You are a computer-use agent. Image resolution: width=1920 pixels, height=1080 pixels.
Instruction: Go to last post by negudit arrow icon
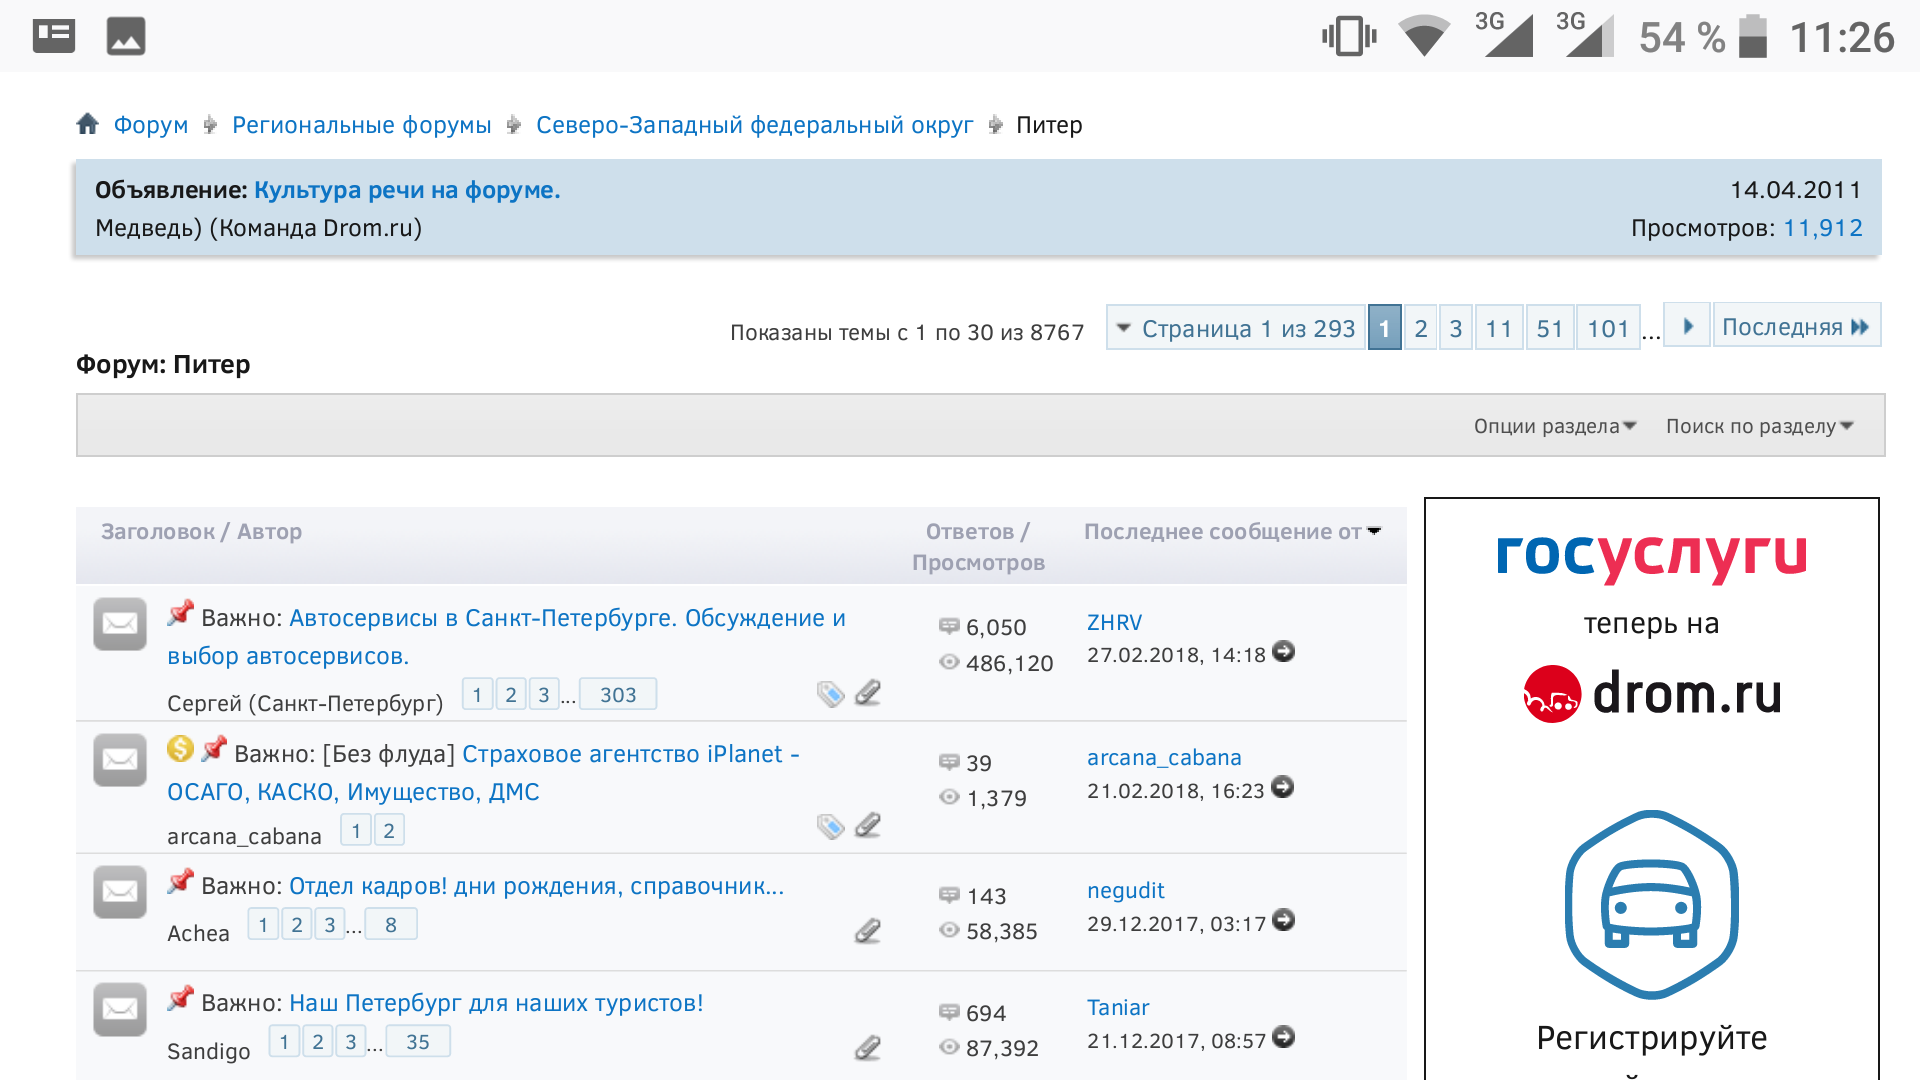tap(1284, 920)
